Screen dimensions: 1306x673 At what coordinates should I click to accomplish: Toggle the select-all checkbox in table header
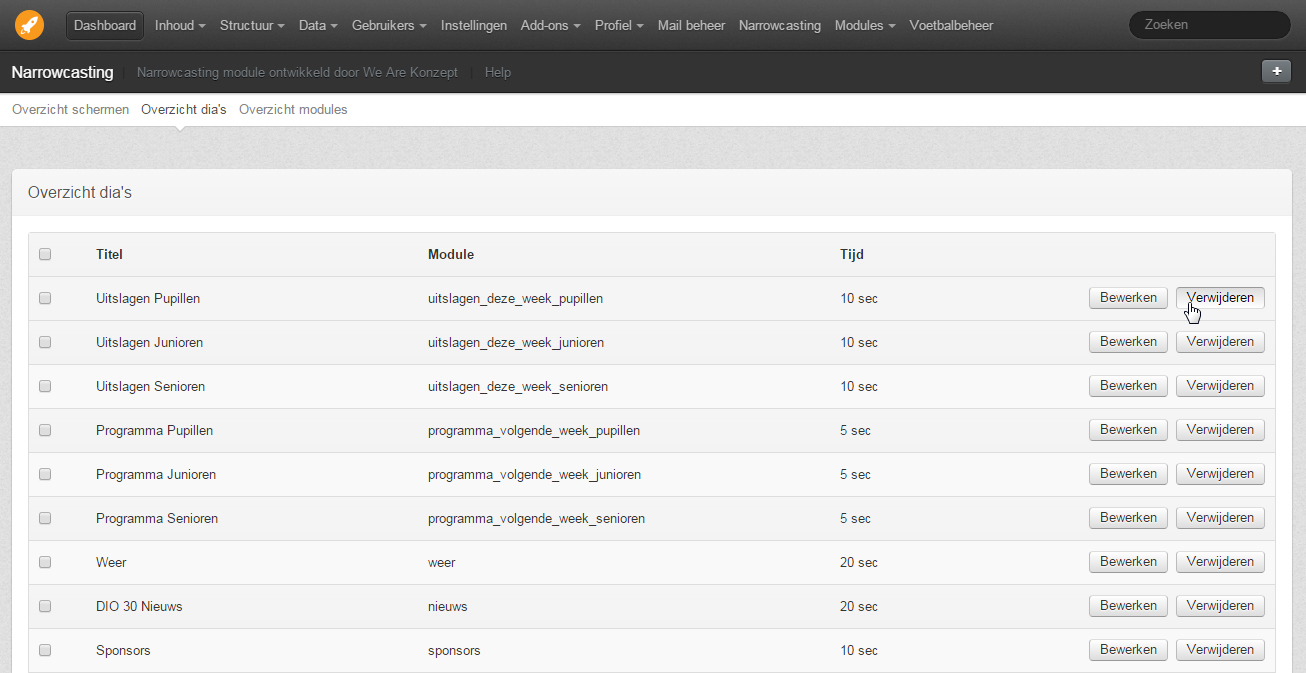click(x=45, y=254)
